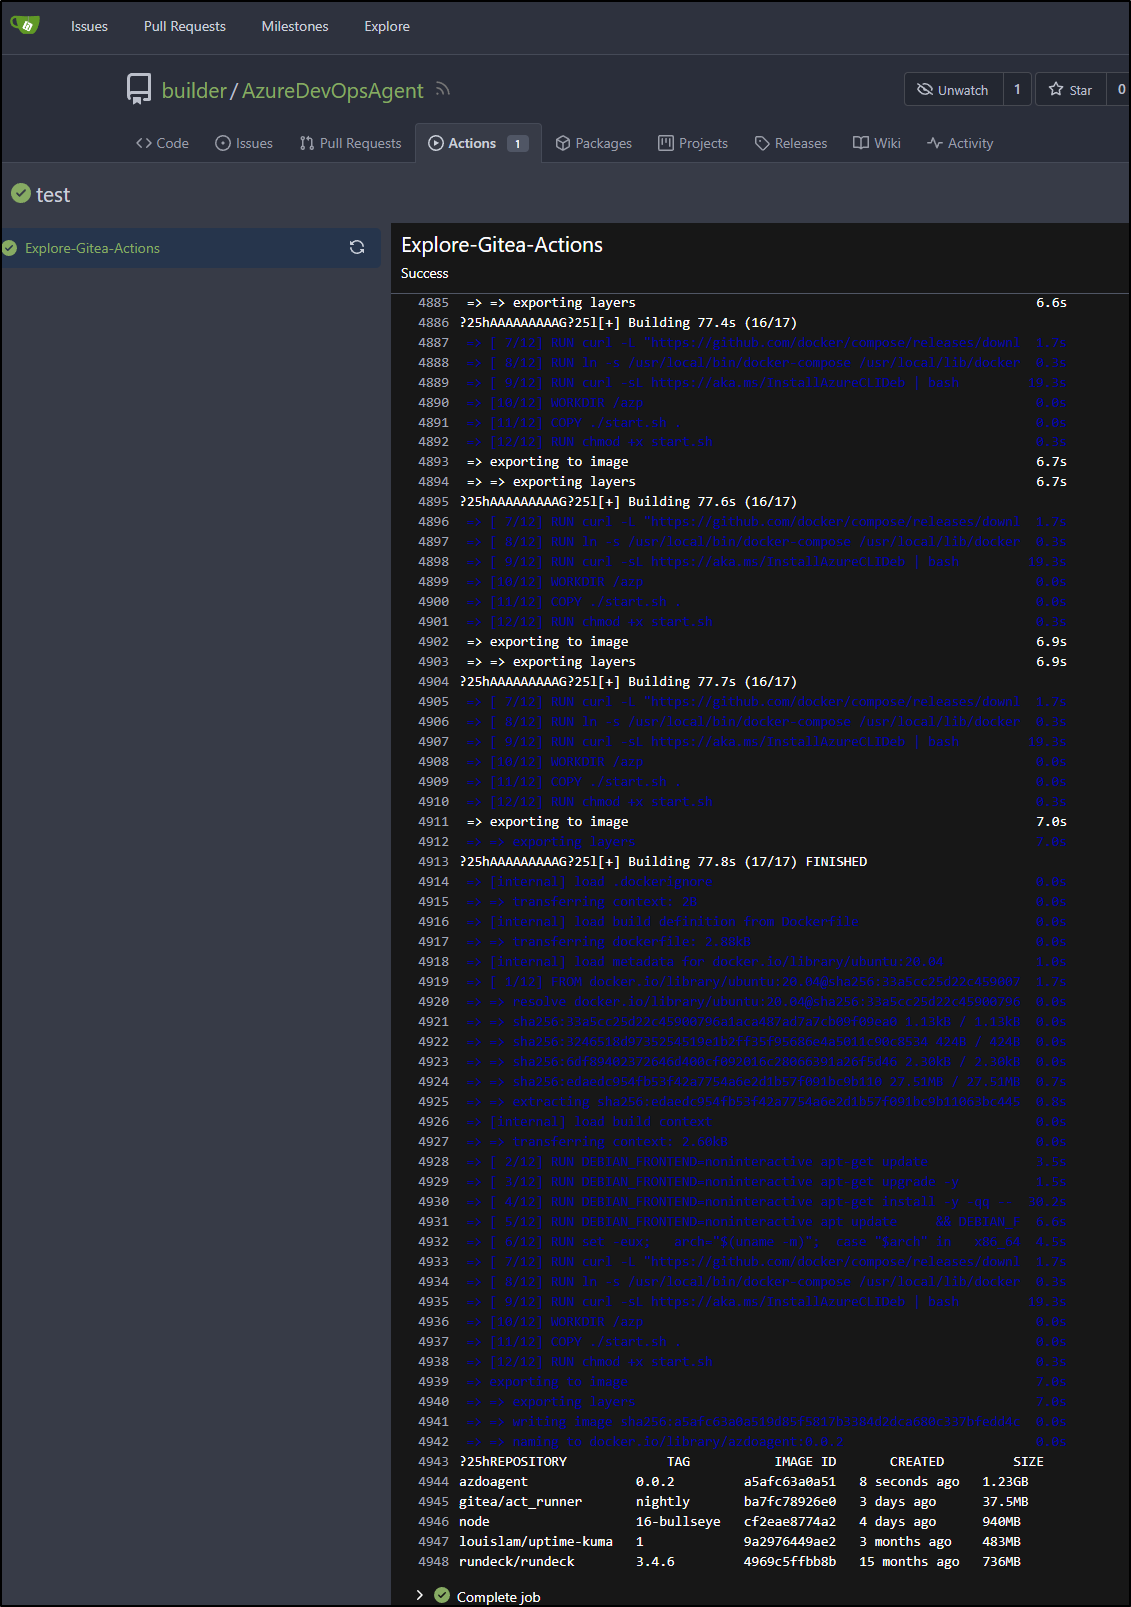Click the star count 0
The image size is (1131, 1607).
[x=1121, y=90]
